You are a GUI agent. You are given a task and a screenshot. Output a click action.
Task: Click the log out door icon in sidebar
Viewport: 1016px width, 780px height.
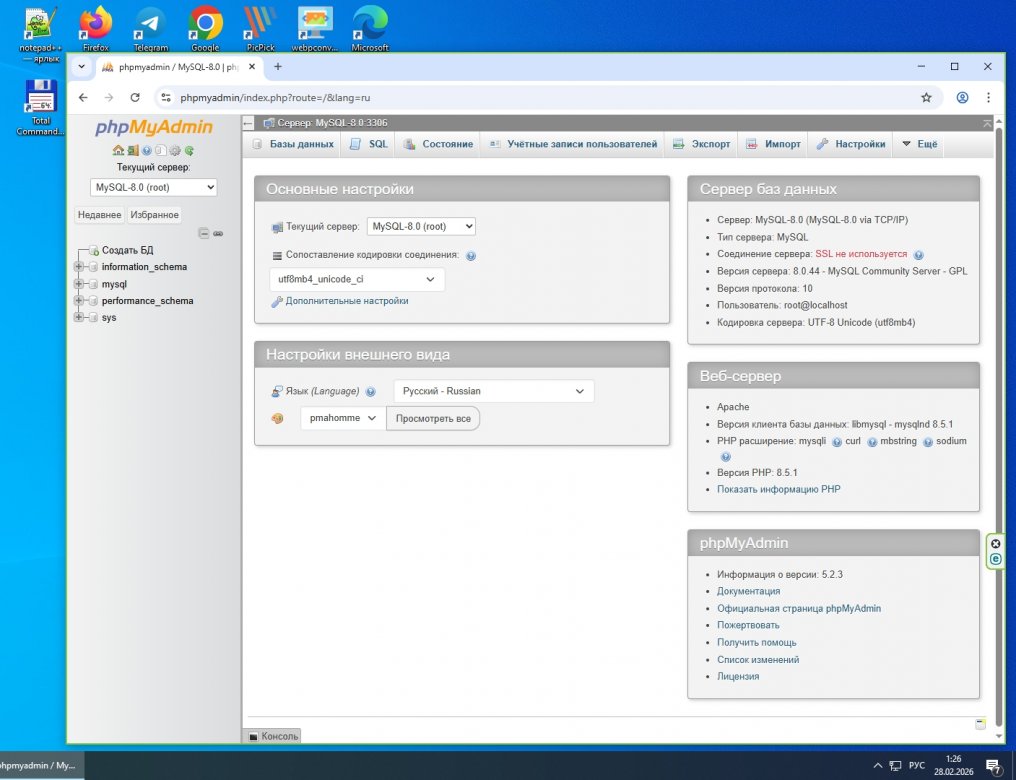pyautogui.click(x=133, y=150)
